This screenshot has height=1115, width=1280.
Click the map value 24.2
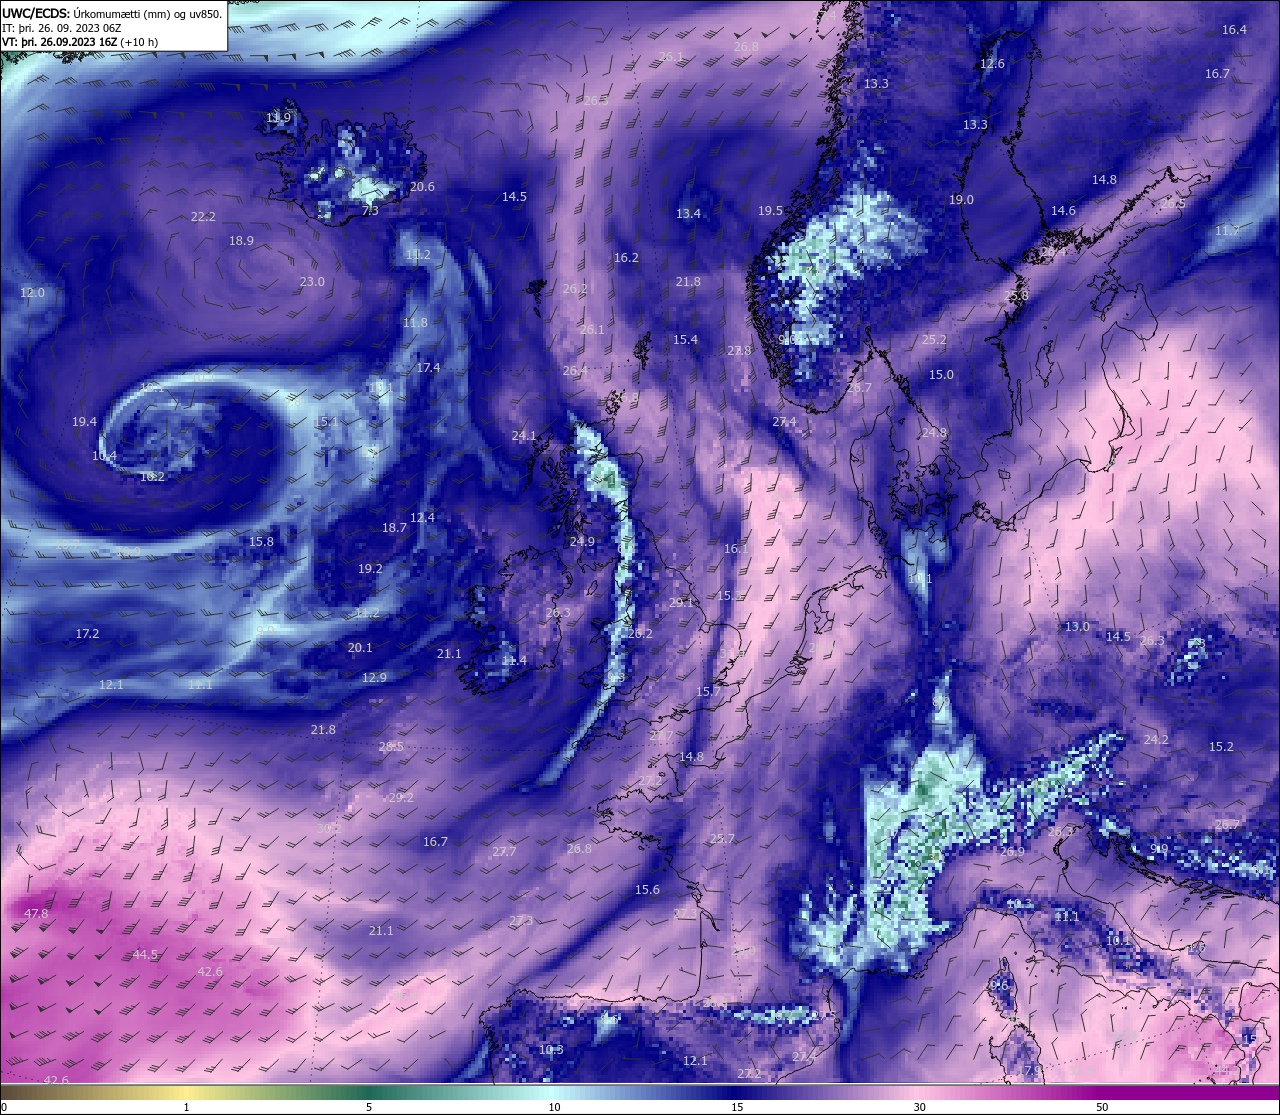[x=1155, y=740]
